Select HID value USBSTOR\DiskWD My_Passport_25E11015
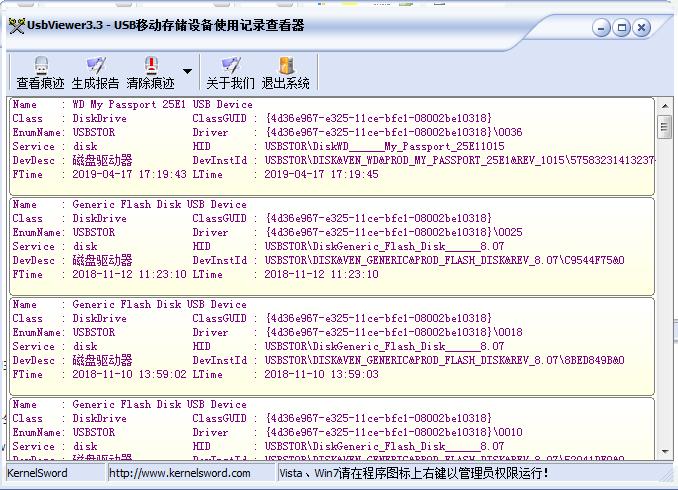This screenshot has width=678, height=490. tap(384, 146)
